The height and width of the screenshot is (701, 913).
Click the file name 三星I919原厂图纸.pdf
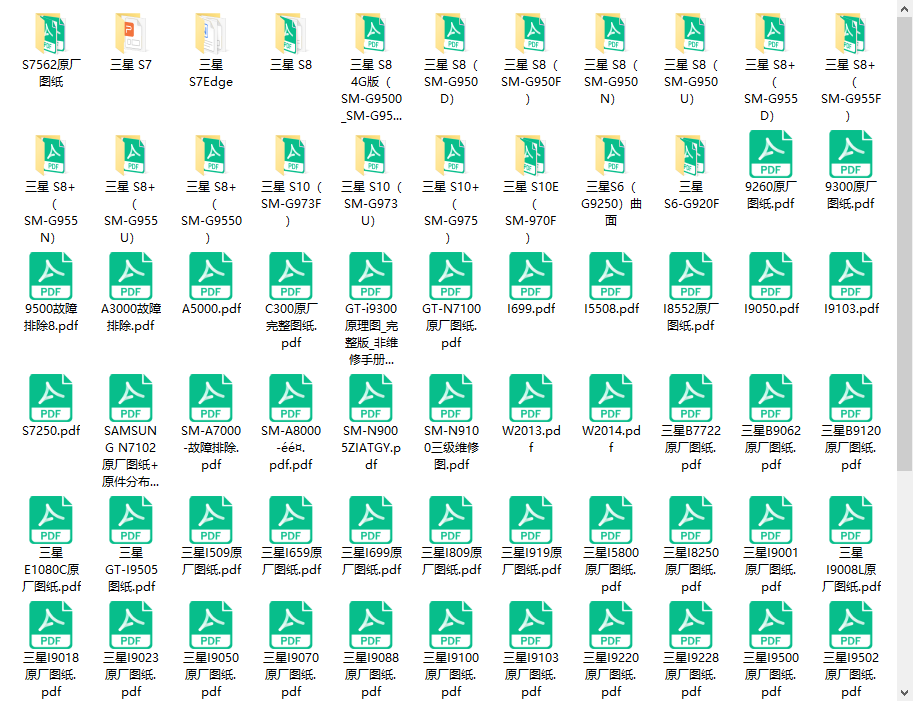pos(531,561)
